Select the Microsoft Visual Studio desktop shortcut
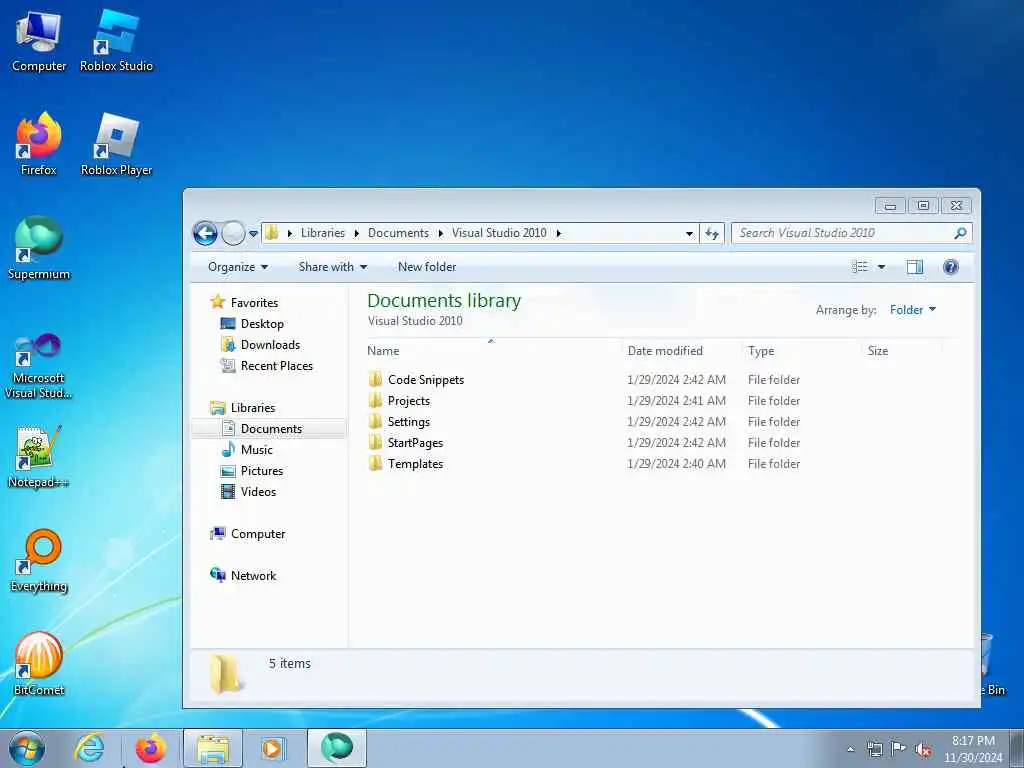Image resolution: width=1024 pixels, height=768 pixels. (x=39, y=366)
